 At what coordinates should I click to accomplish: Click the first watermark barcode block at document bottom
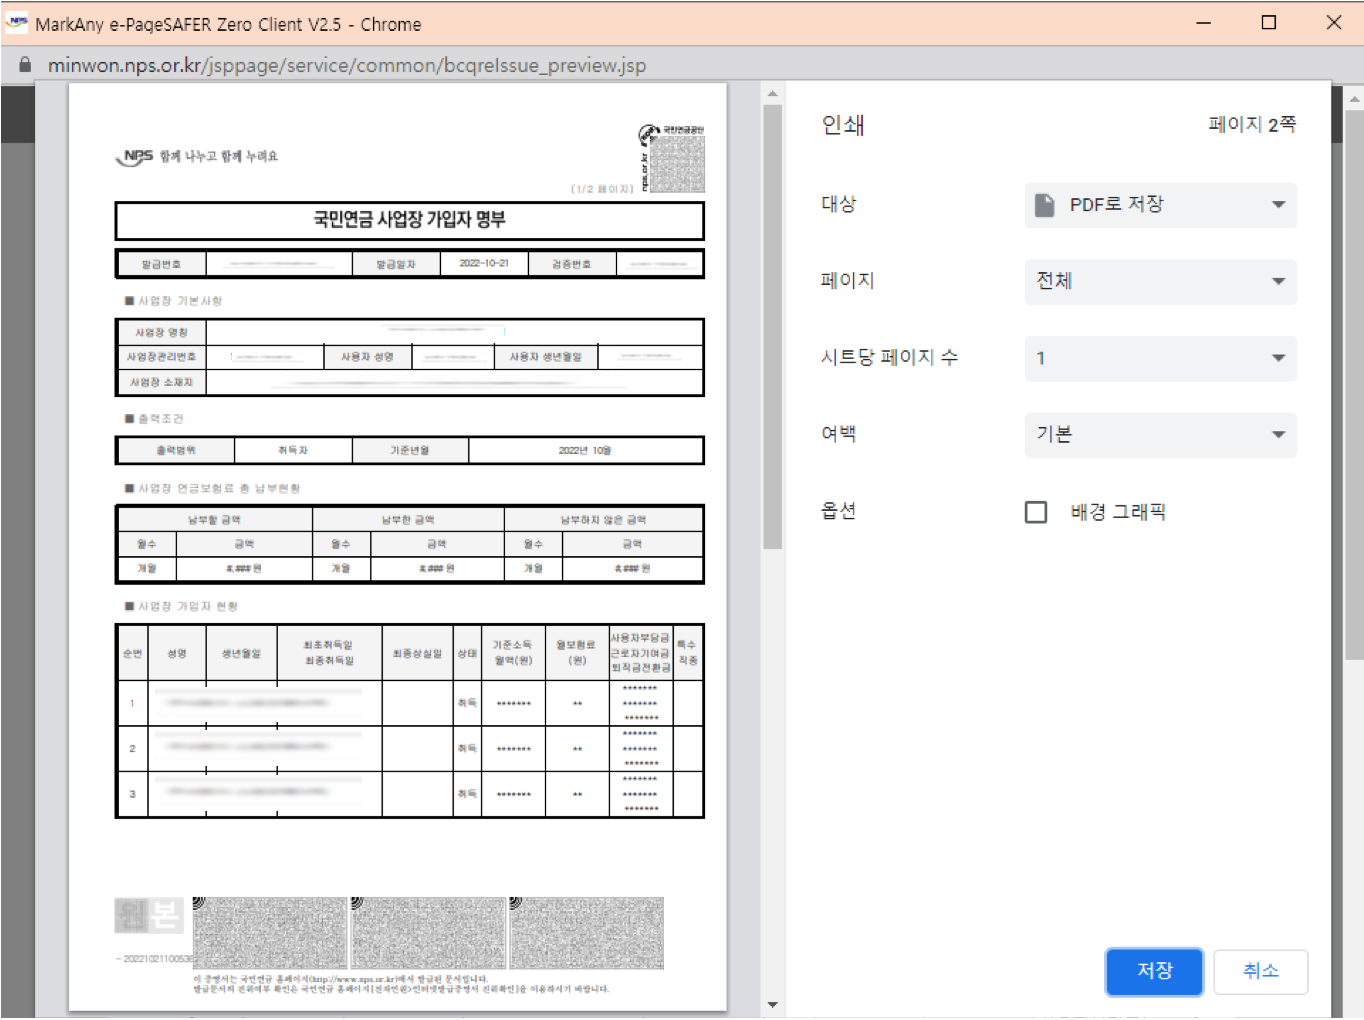270,931
